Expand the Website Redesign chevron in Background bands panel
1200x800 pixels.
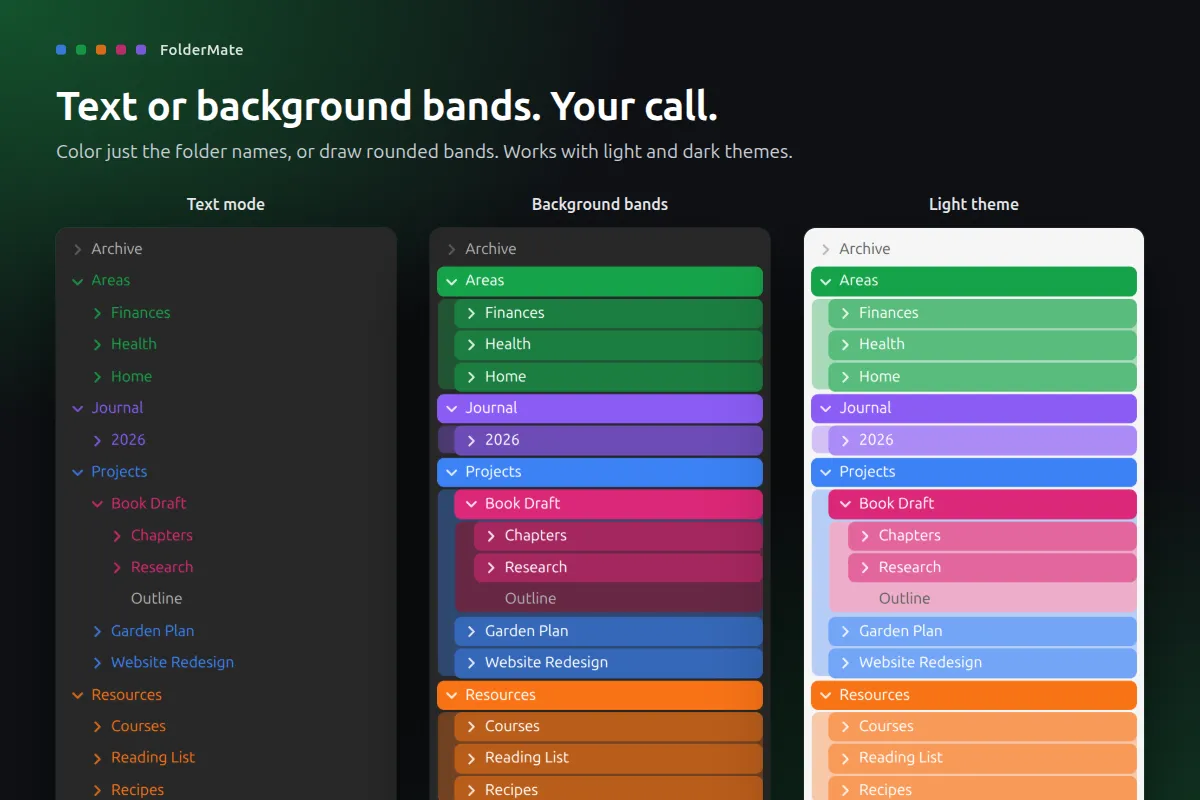pyautogui.click(x=471, y=663)
